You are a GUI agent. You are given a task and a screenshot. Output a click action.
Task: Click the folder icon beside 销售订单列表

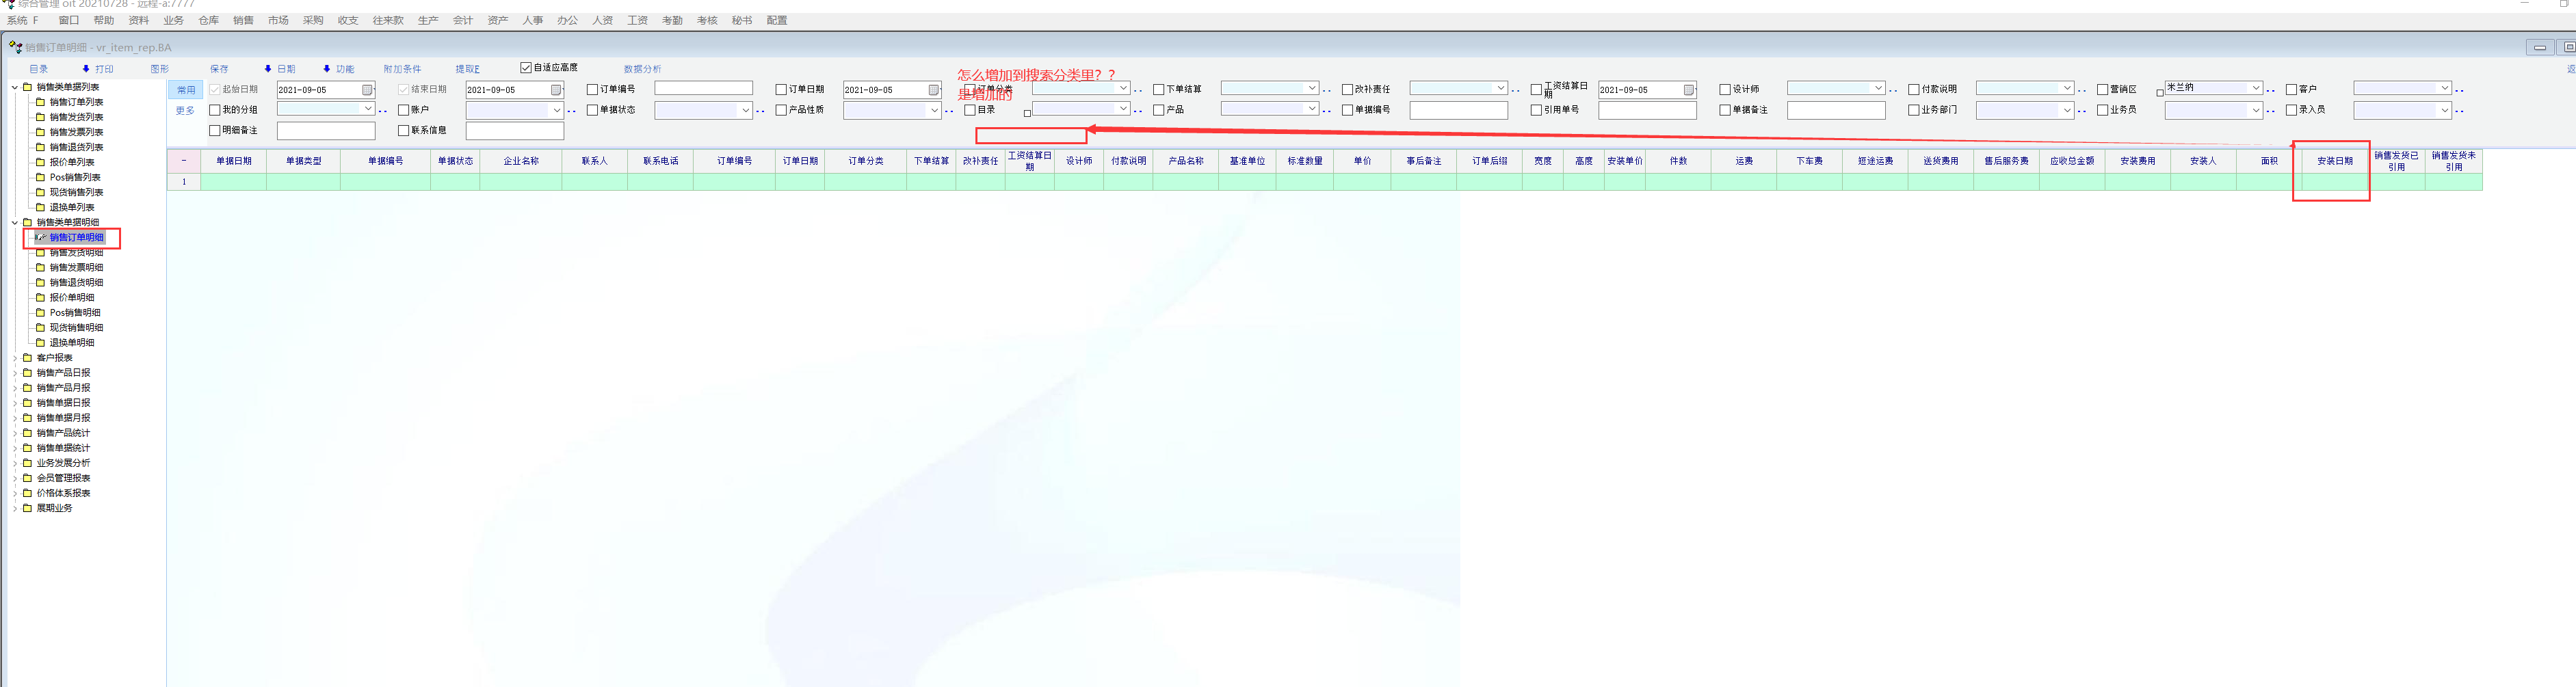(41, 102)
